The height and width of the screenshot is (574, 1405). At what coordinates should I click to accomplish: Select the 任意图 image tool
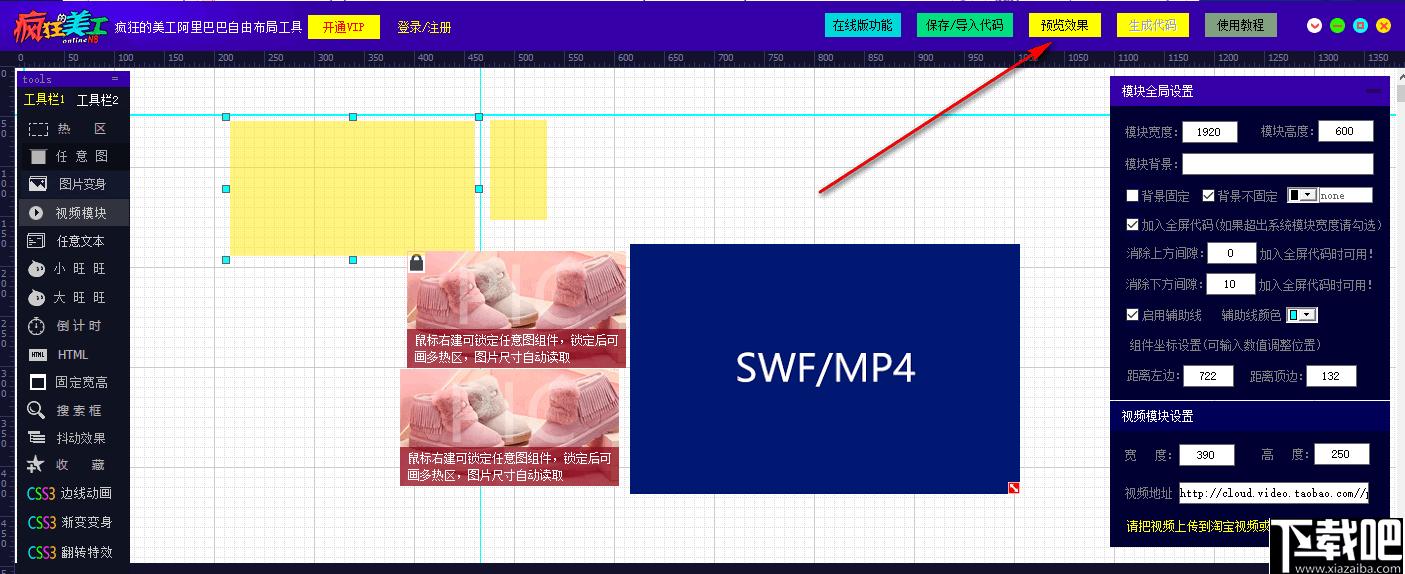coord(73,157)
